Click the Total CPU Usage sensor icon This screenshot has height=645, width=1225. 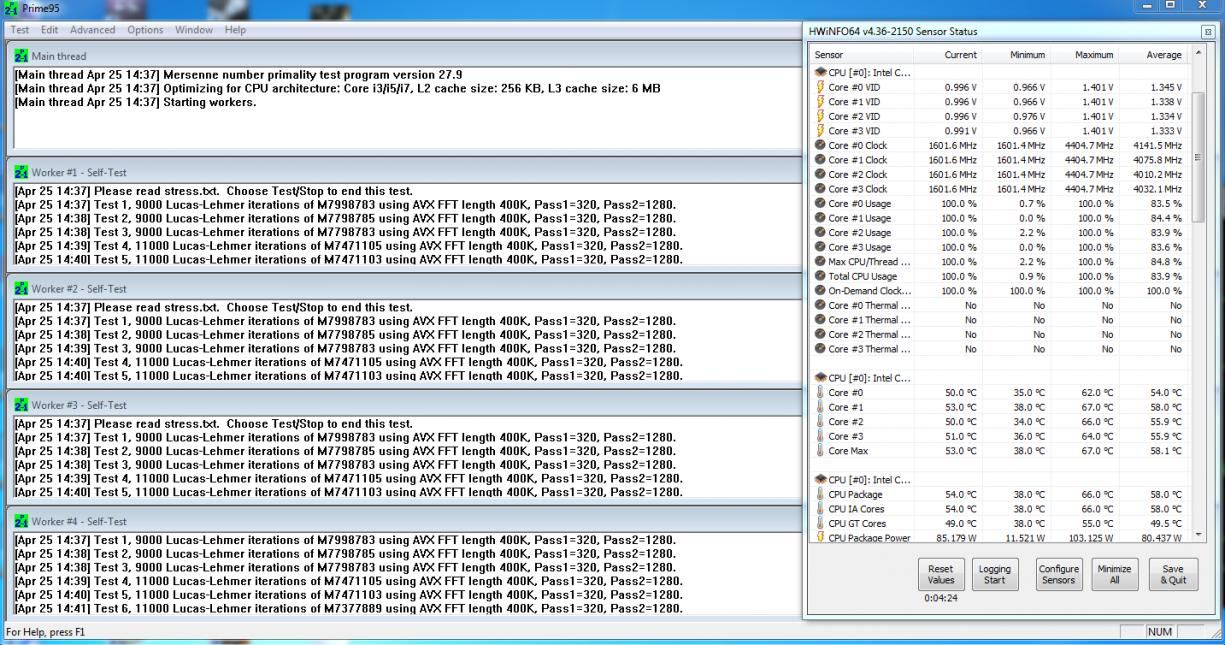(x=820, y=276)
